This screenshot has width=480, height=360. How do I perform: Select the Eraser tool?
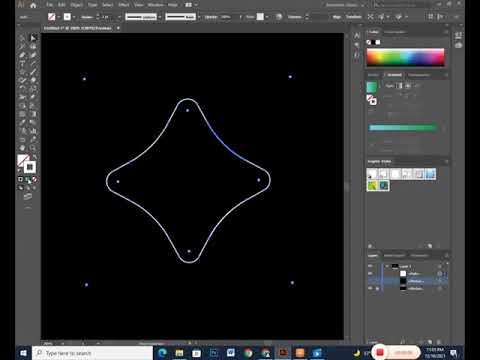pyautogui.click(x=33, y=80)
